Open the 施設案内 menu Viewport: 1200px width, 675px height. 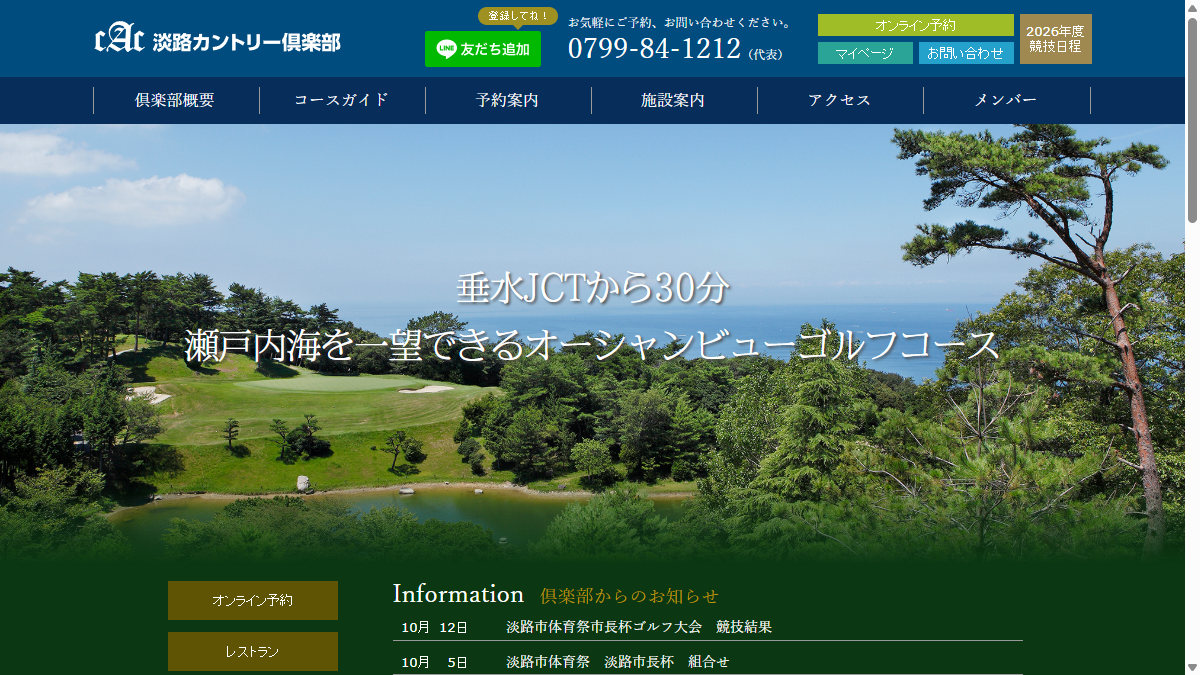tap(674, 100)
